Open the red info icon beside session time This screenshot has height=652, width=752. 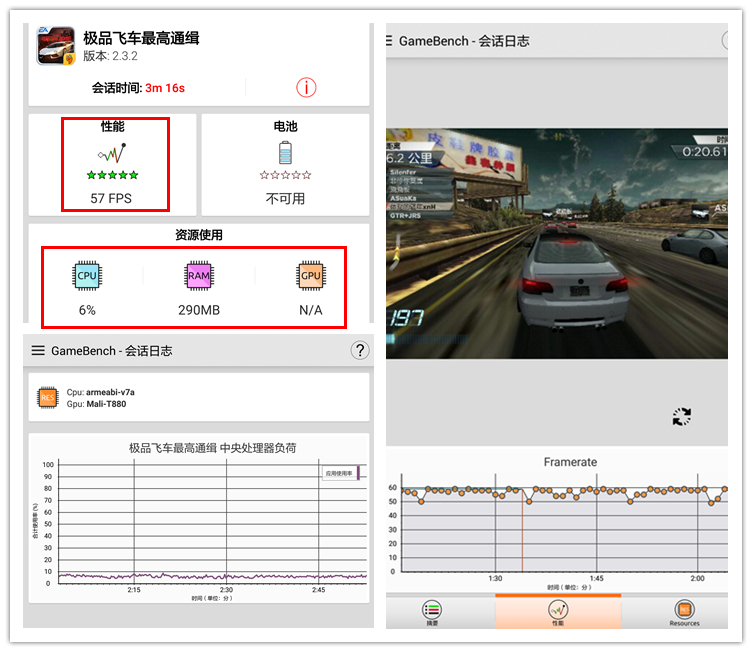click(306, 87)
